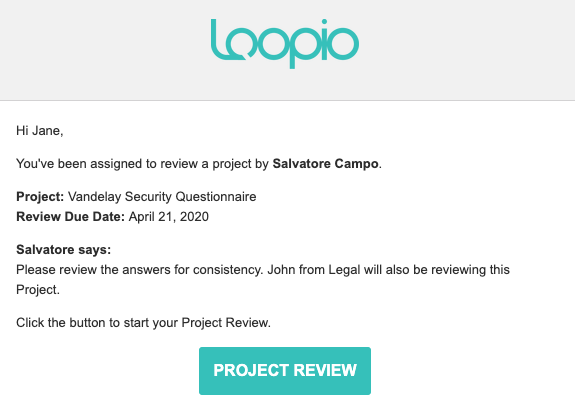Click the Loopio logo in the header

click(x=285, y=43)
